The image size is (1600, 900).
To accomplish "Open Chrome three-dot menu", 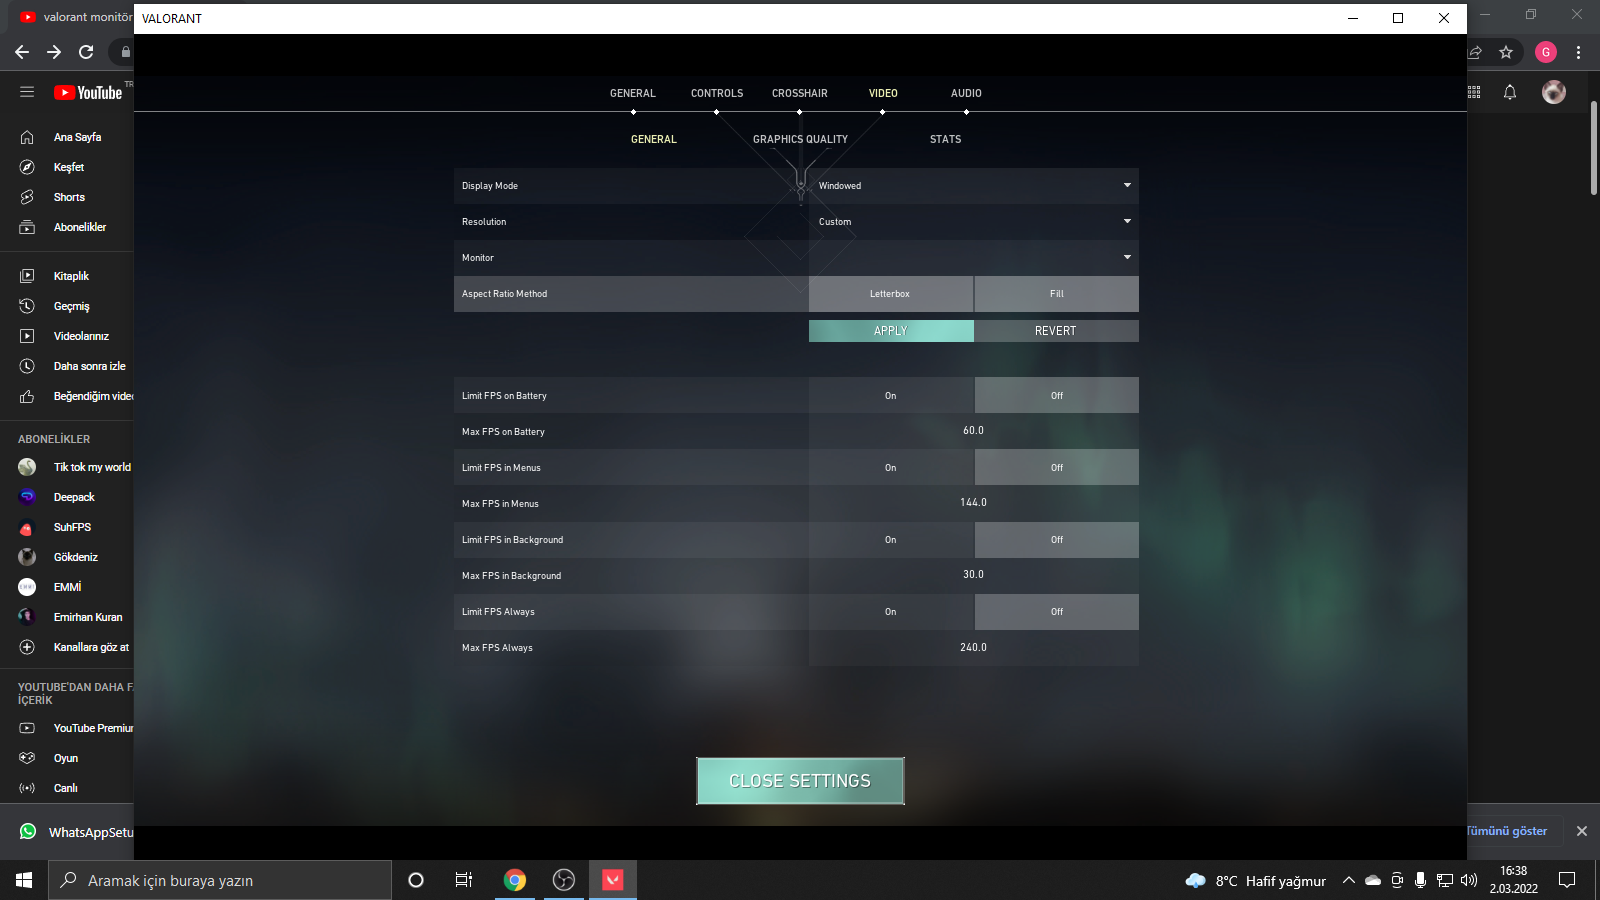I will [1579, 52].
